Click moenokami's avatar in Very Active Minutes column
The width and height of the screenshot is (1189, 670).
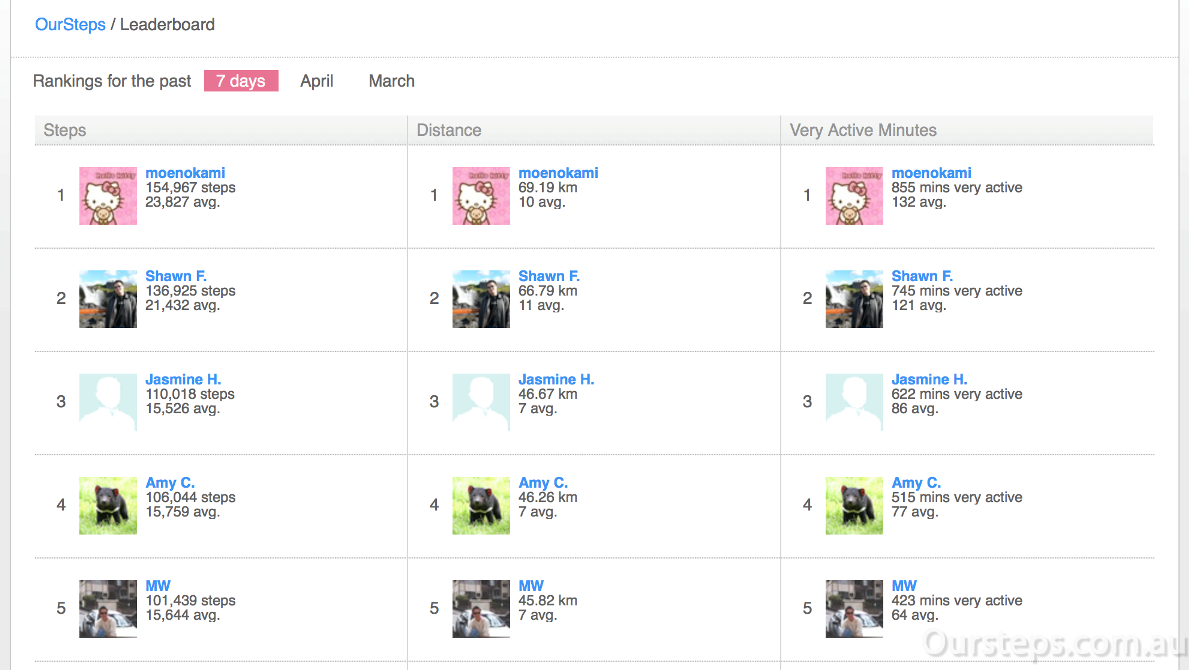[854, 195]
